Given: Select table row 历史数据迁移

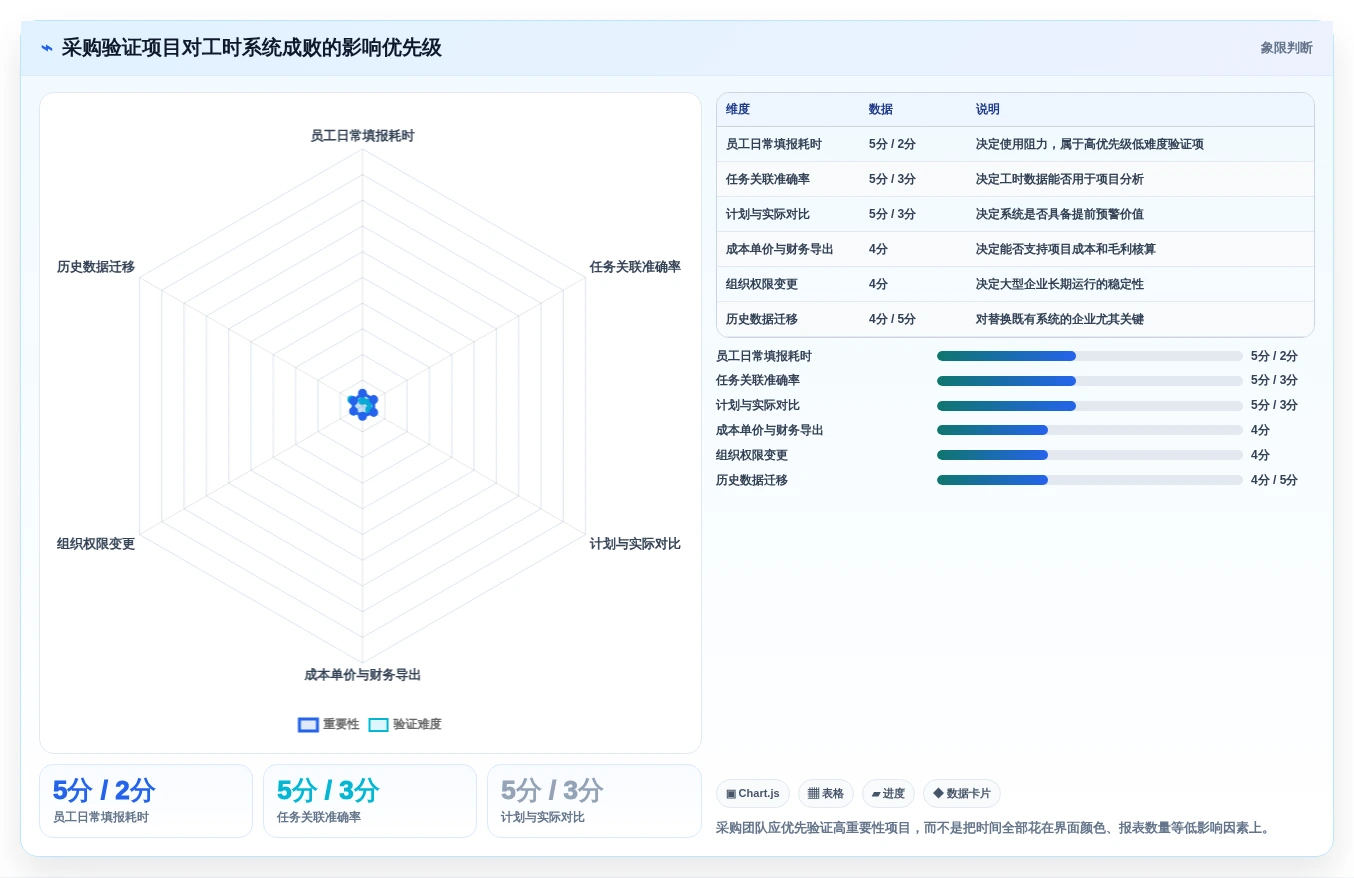Looking at the screenshot, I should coord(1015,319).
